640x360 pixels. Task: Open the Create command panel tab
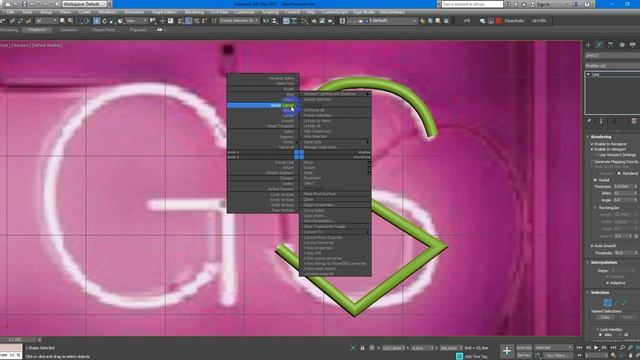click(589, 45)
